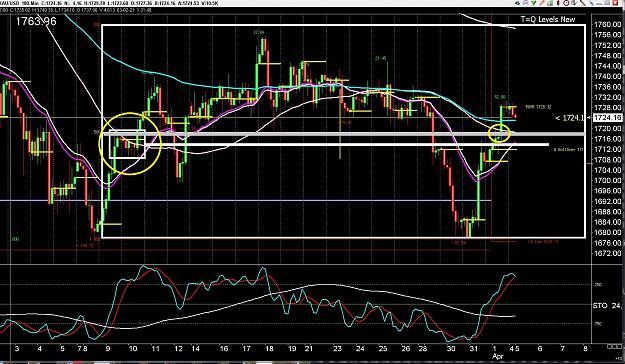Click date 12 on the time axis
625x364 pixels.
tap(178, 349)
